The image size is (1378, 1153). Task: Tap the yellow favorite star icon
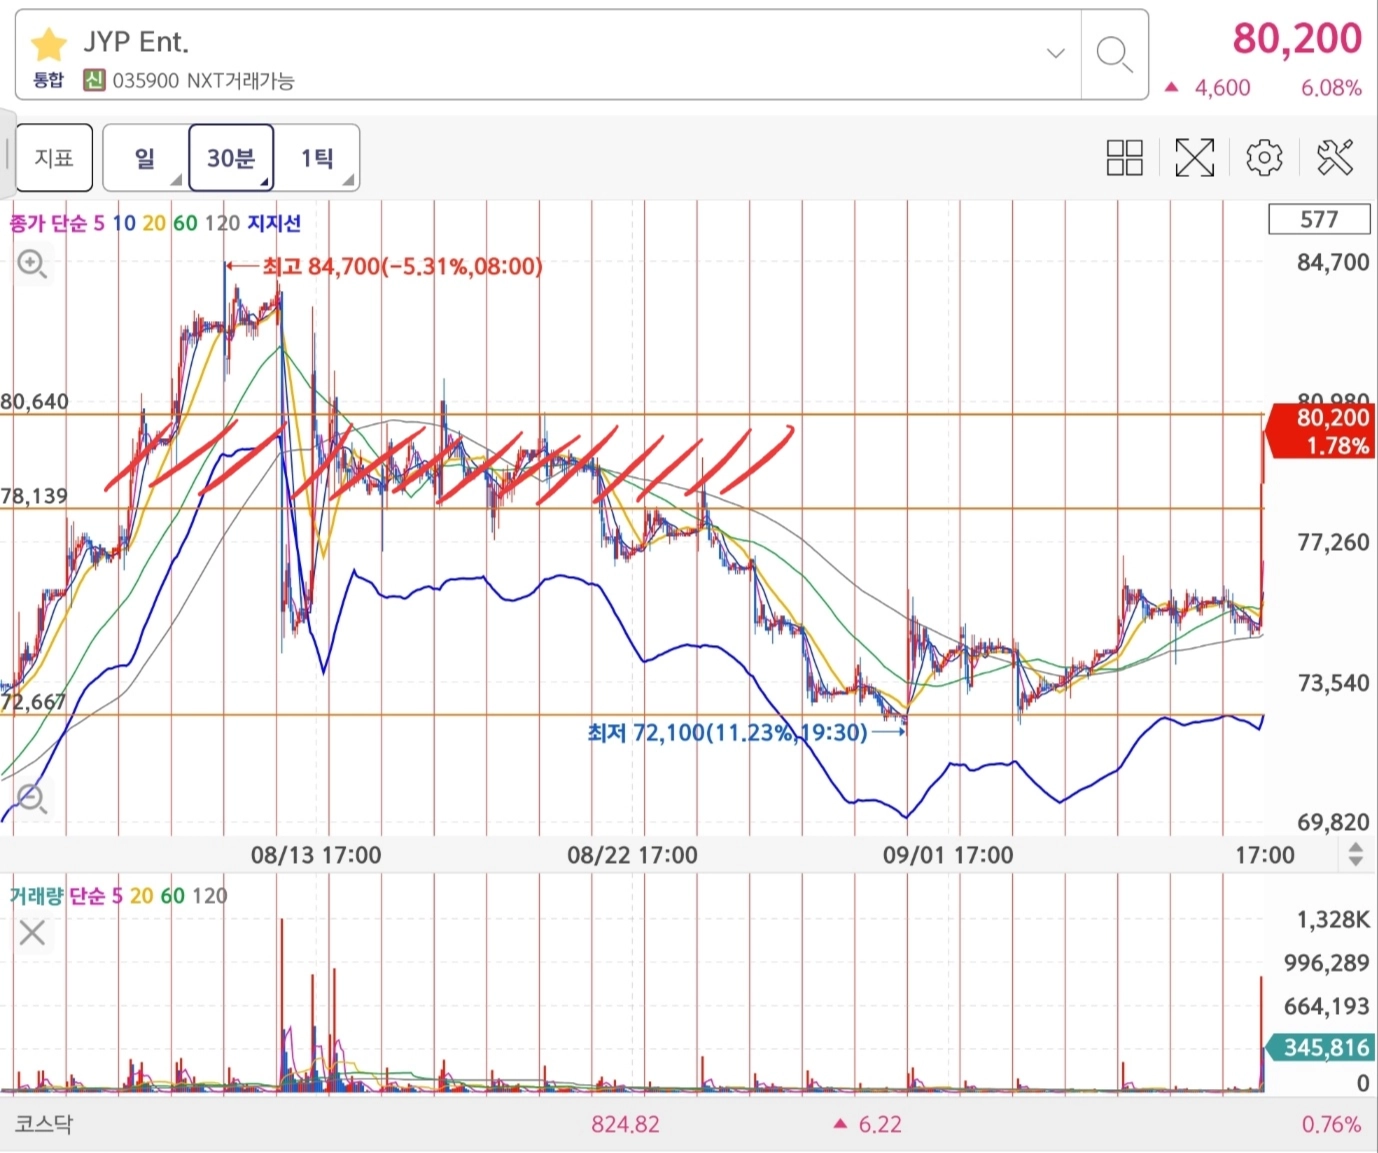[x=48, y=44]
